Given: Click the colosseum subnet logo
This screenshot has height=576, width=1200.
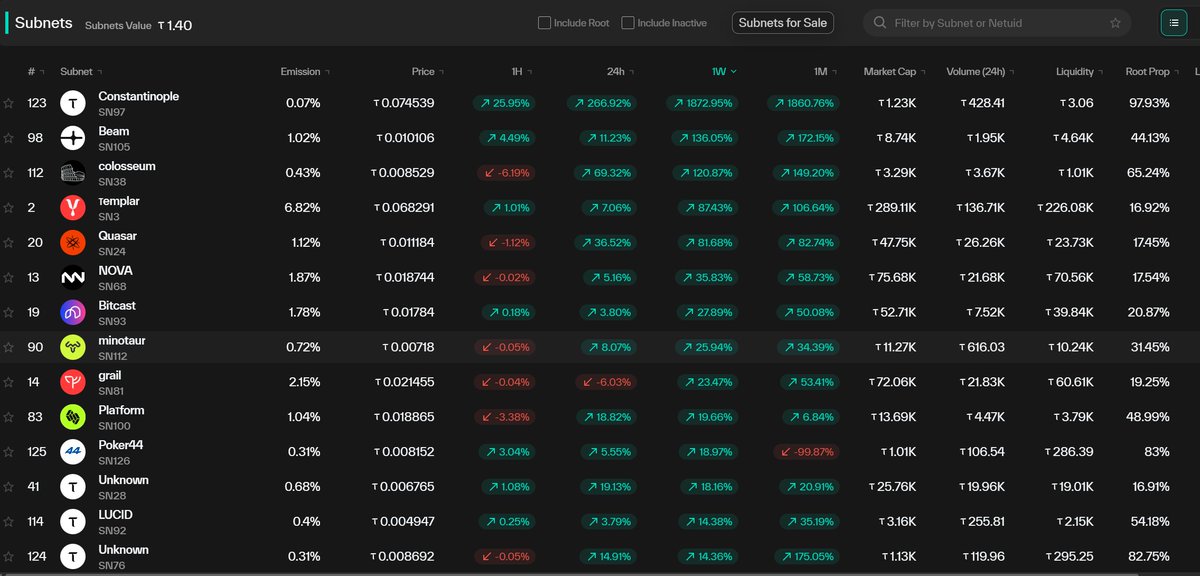Looking at the screenshot, I should [73, 173].
